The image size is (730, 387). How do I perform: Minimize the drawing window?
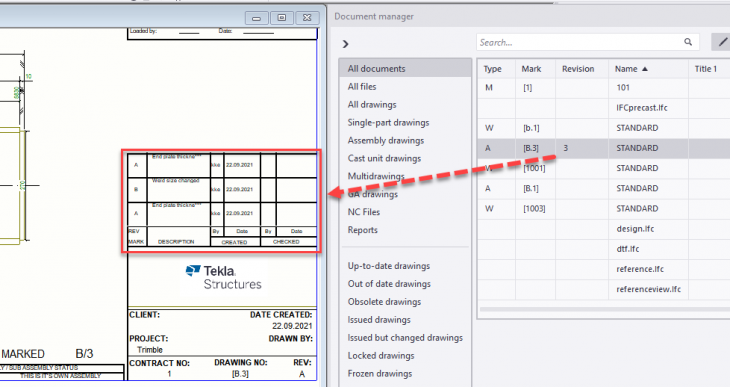(257, 18)
